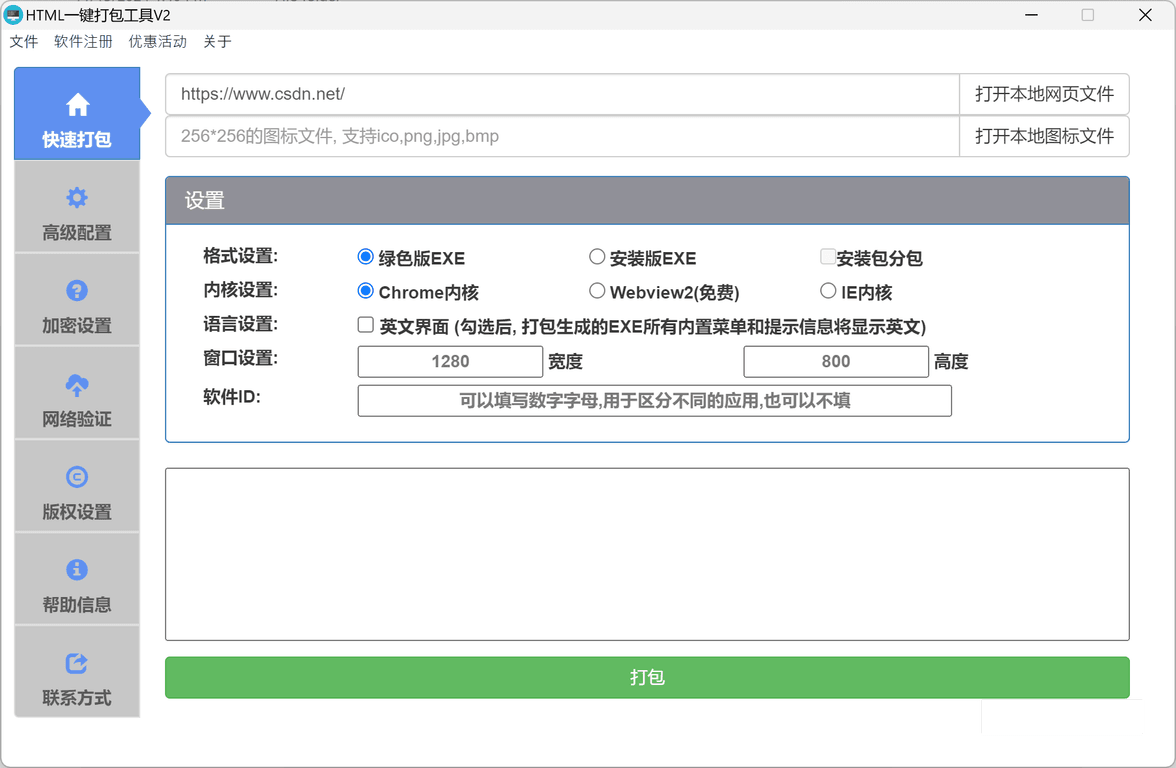Viewport: 1176px width, 768px height.
Task: Click 打开本地图标文件 to browse icon file
Action: coord(1044,136)
